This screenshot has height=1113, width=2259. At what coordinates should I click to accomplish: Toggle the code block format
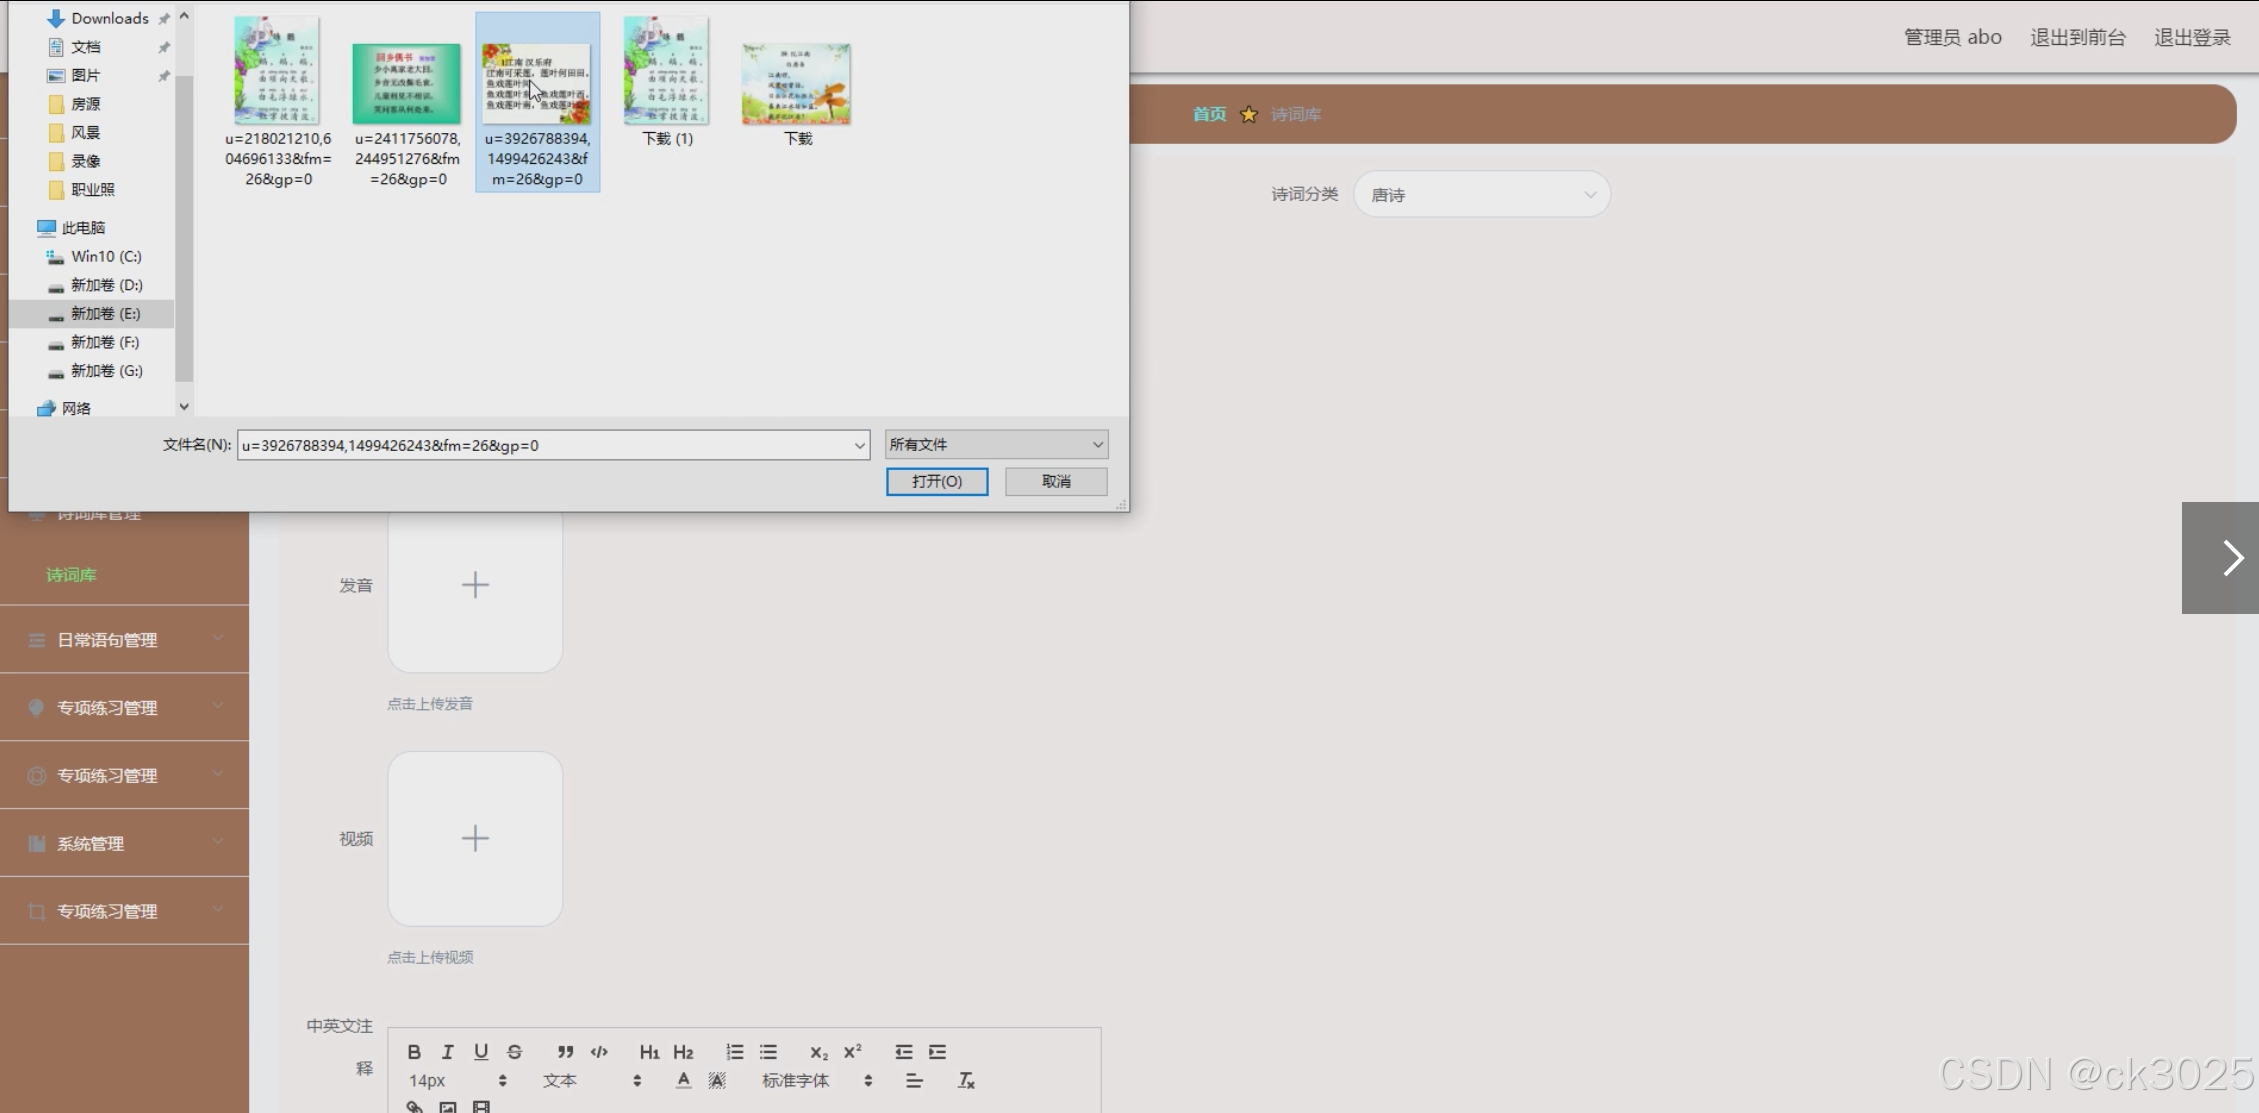coord(599,1052)
